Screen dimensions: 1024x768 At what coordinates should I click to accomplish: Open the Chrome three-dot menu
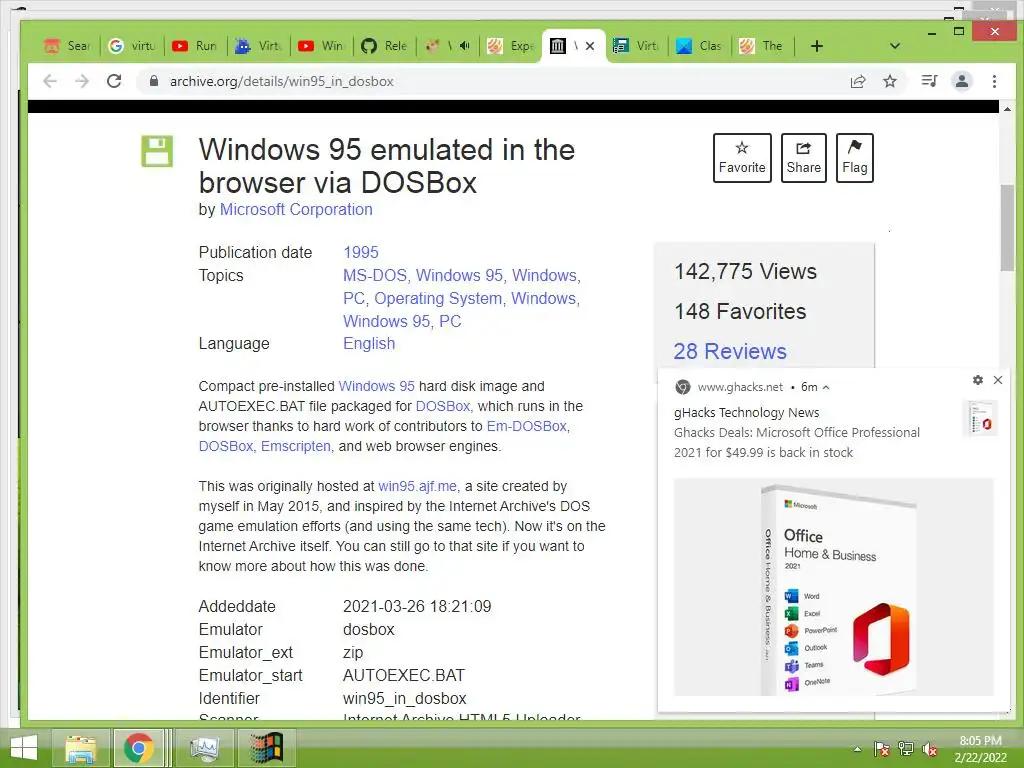(x=994, y=81)
